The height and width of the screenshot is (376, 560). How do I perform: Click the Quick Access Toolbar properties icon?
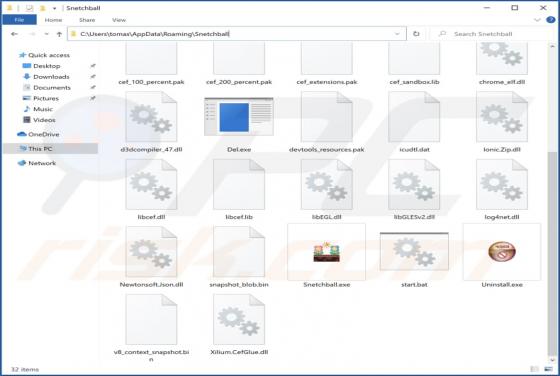30,7
